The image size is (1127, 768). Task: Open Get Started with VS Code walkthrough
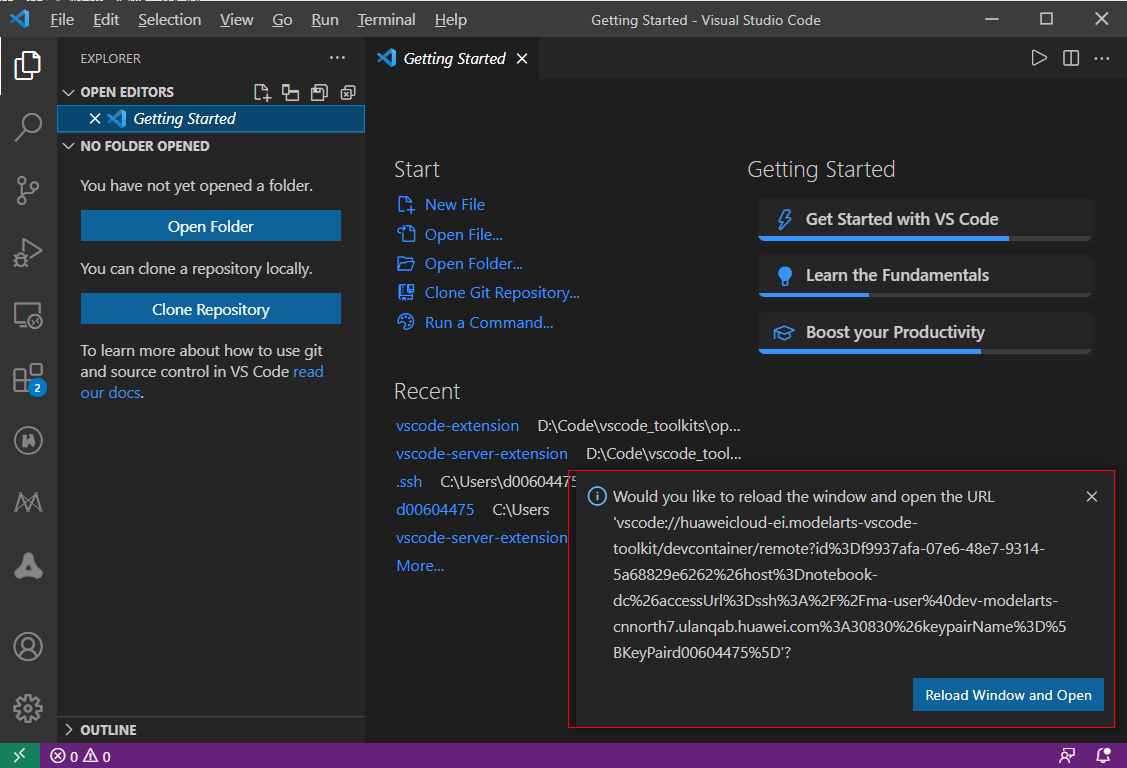[x=924, y=219]
